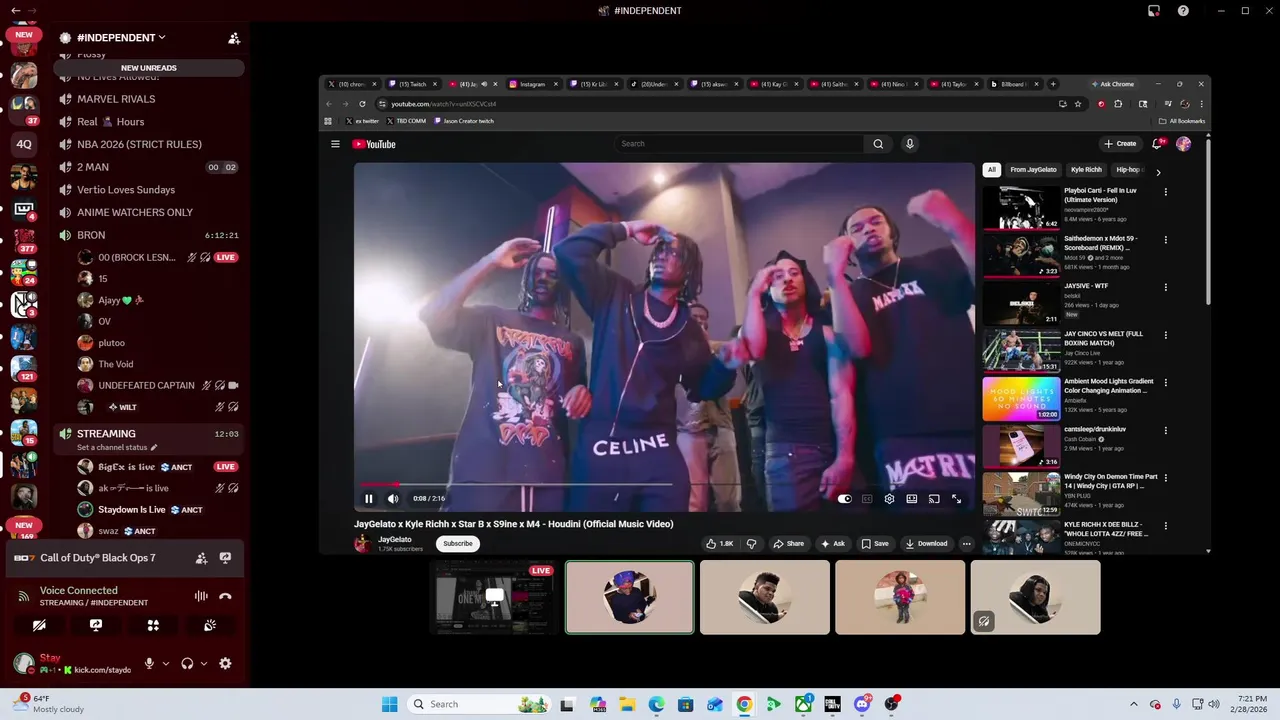
Task: Open the JAY CINCO VS MELT video
Action: point(1021,351)
